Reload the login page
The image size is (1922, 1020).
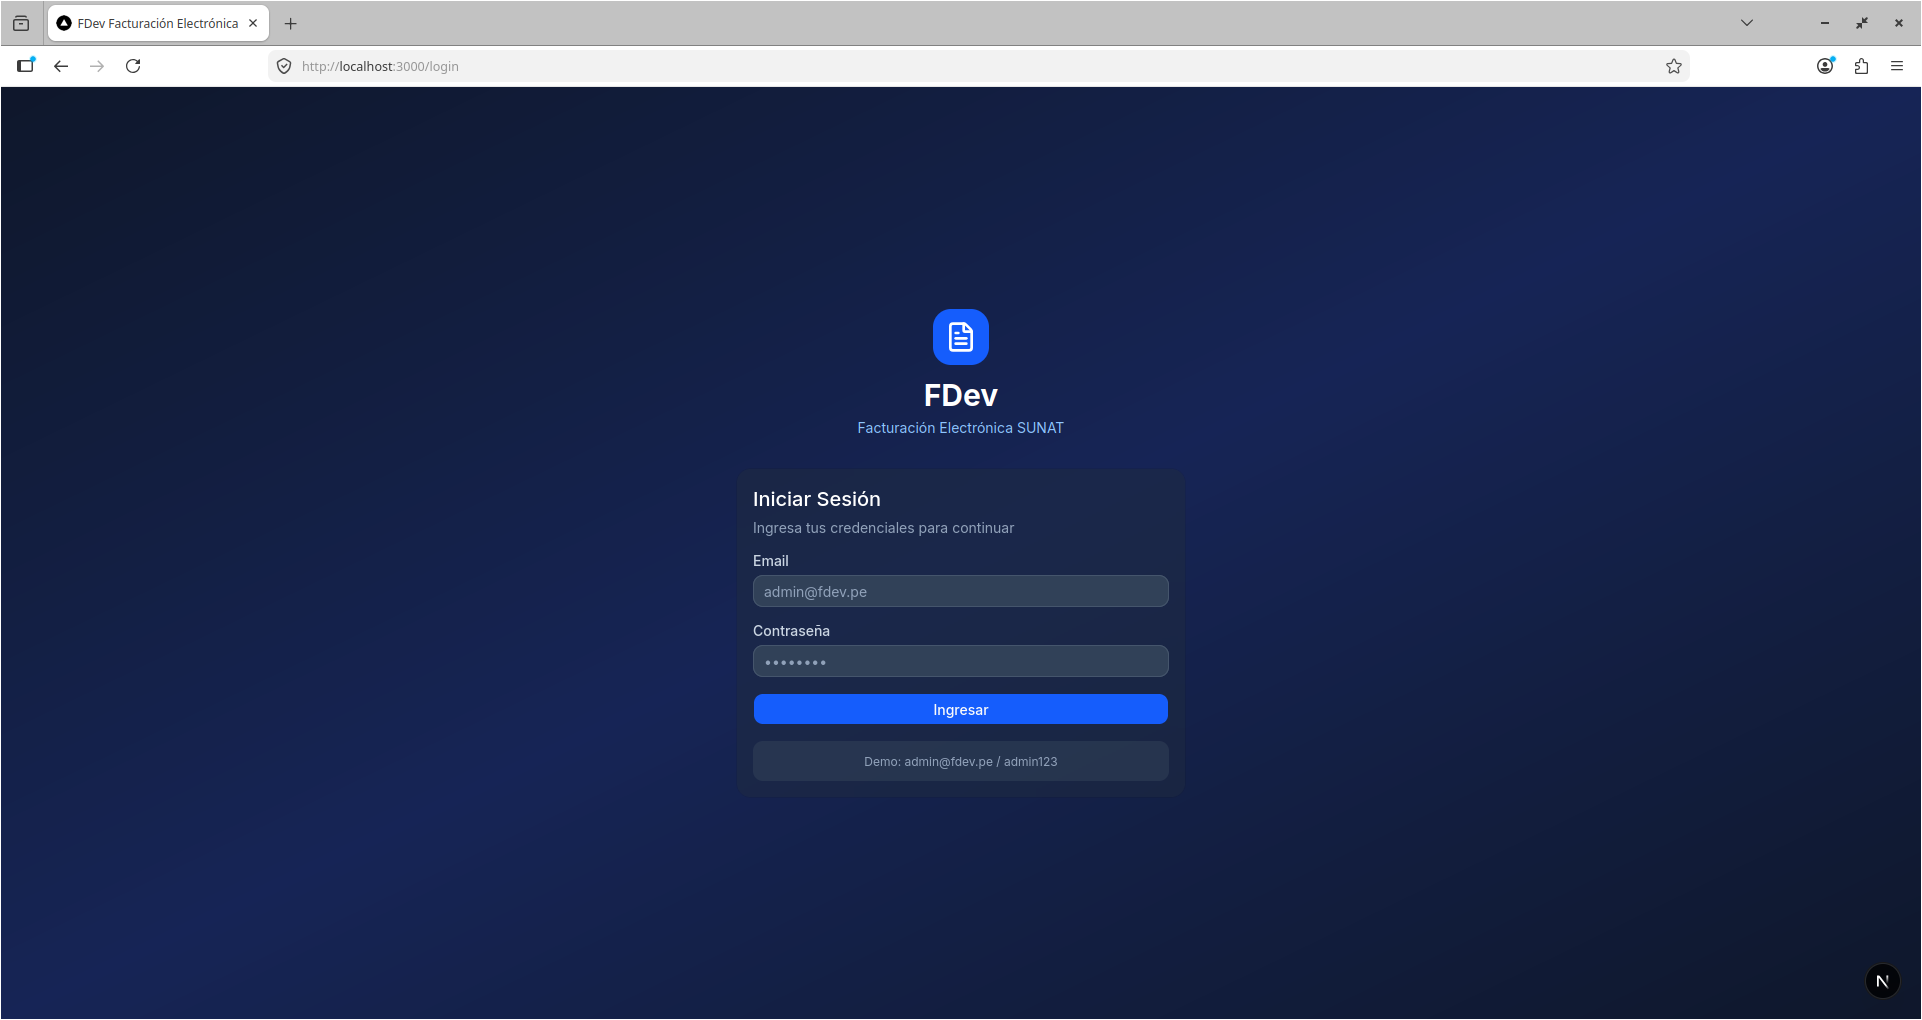[133, 66]
